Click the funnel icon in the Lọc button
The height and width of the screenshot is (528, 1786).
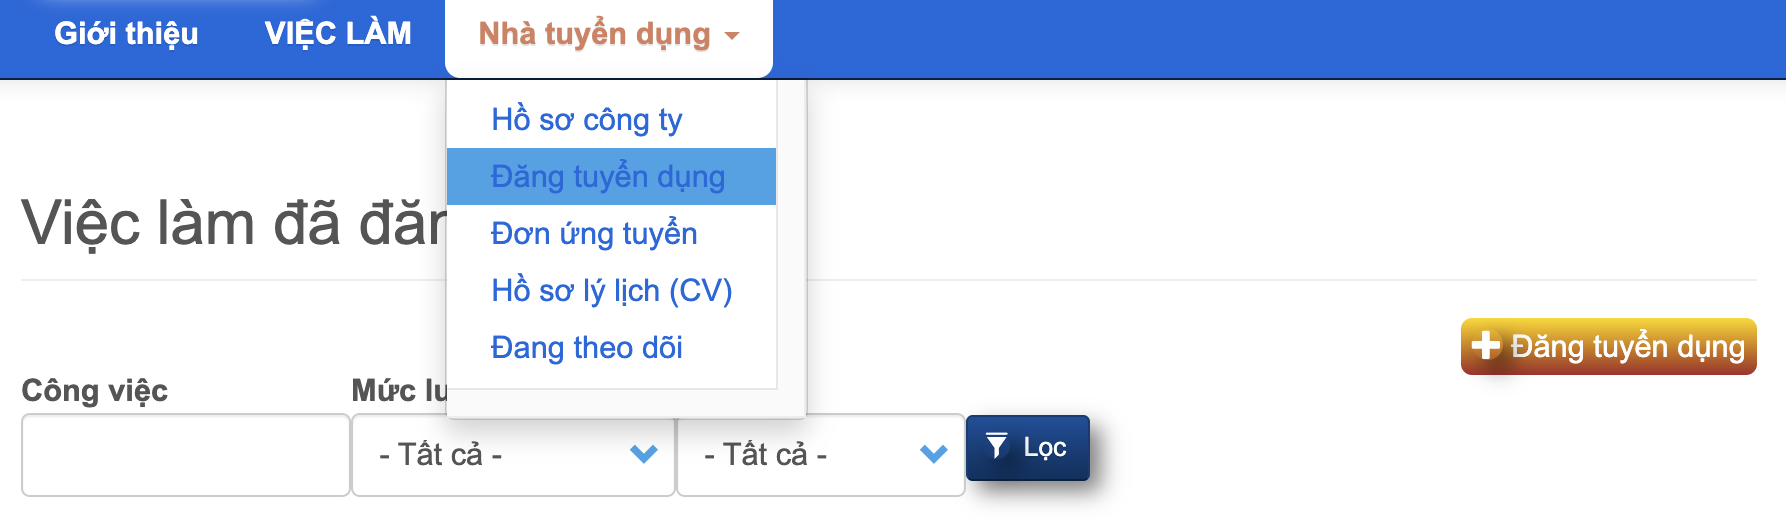point(996,446)
